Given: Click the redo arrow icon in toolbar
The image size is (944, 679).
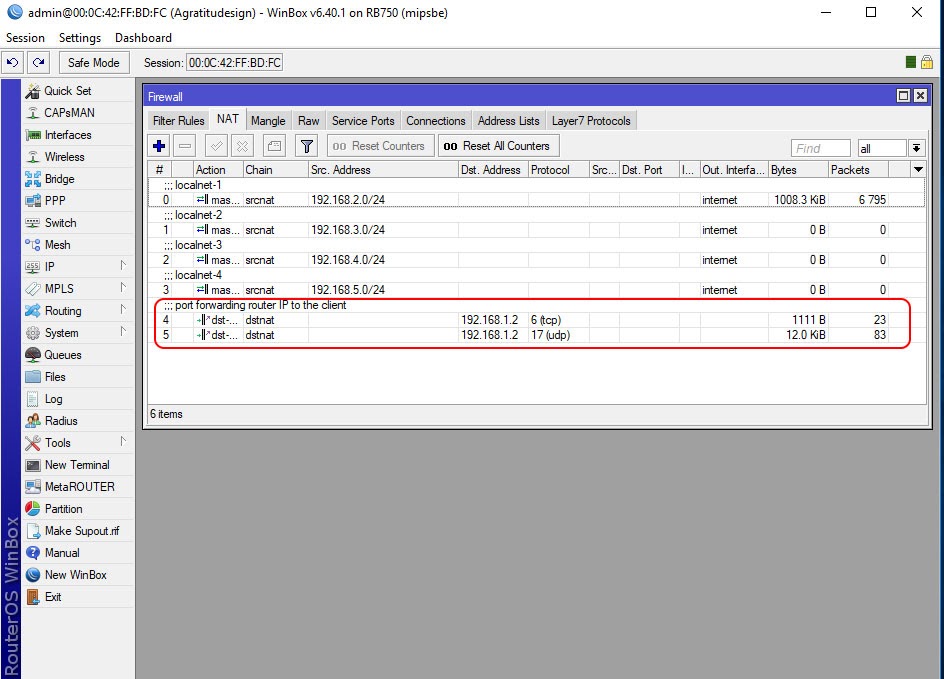Looking at the screenshot, I should point(39,63).
